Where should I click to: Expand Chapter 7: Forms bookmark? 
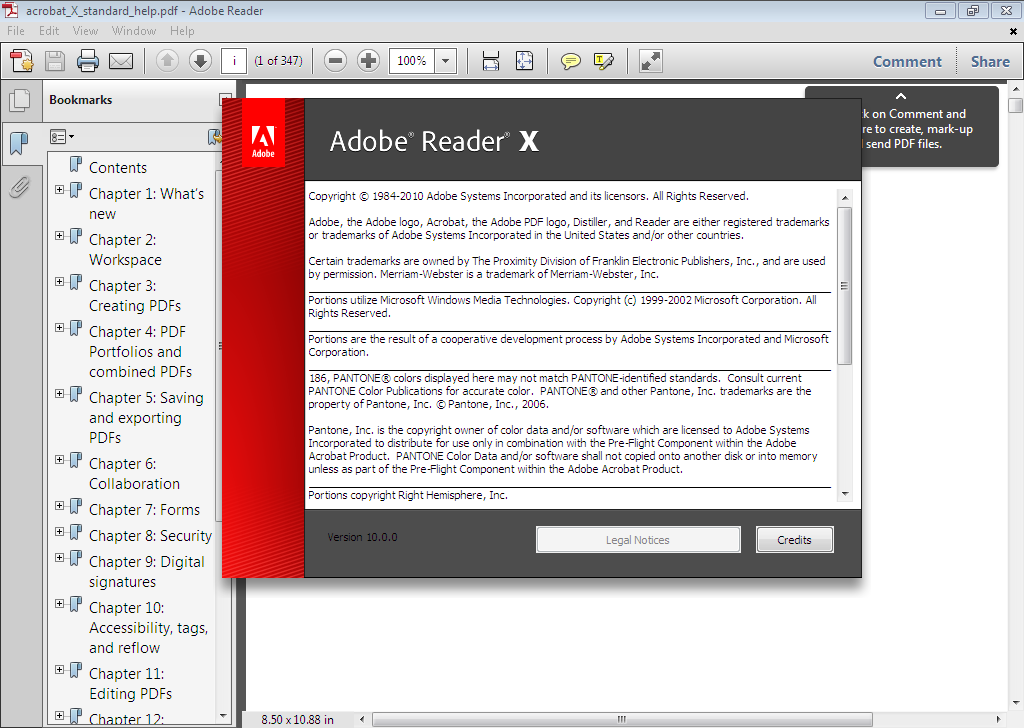click(x=60, y=506)
